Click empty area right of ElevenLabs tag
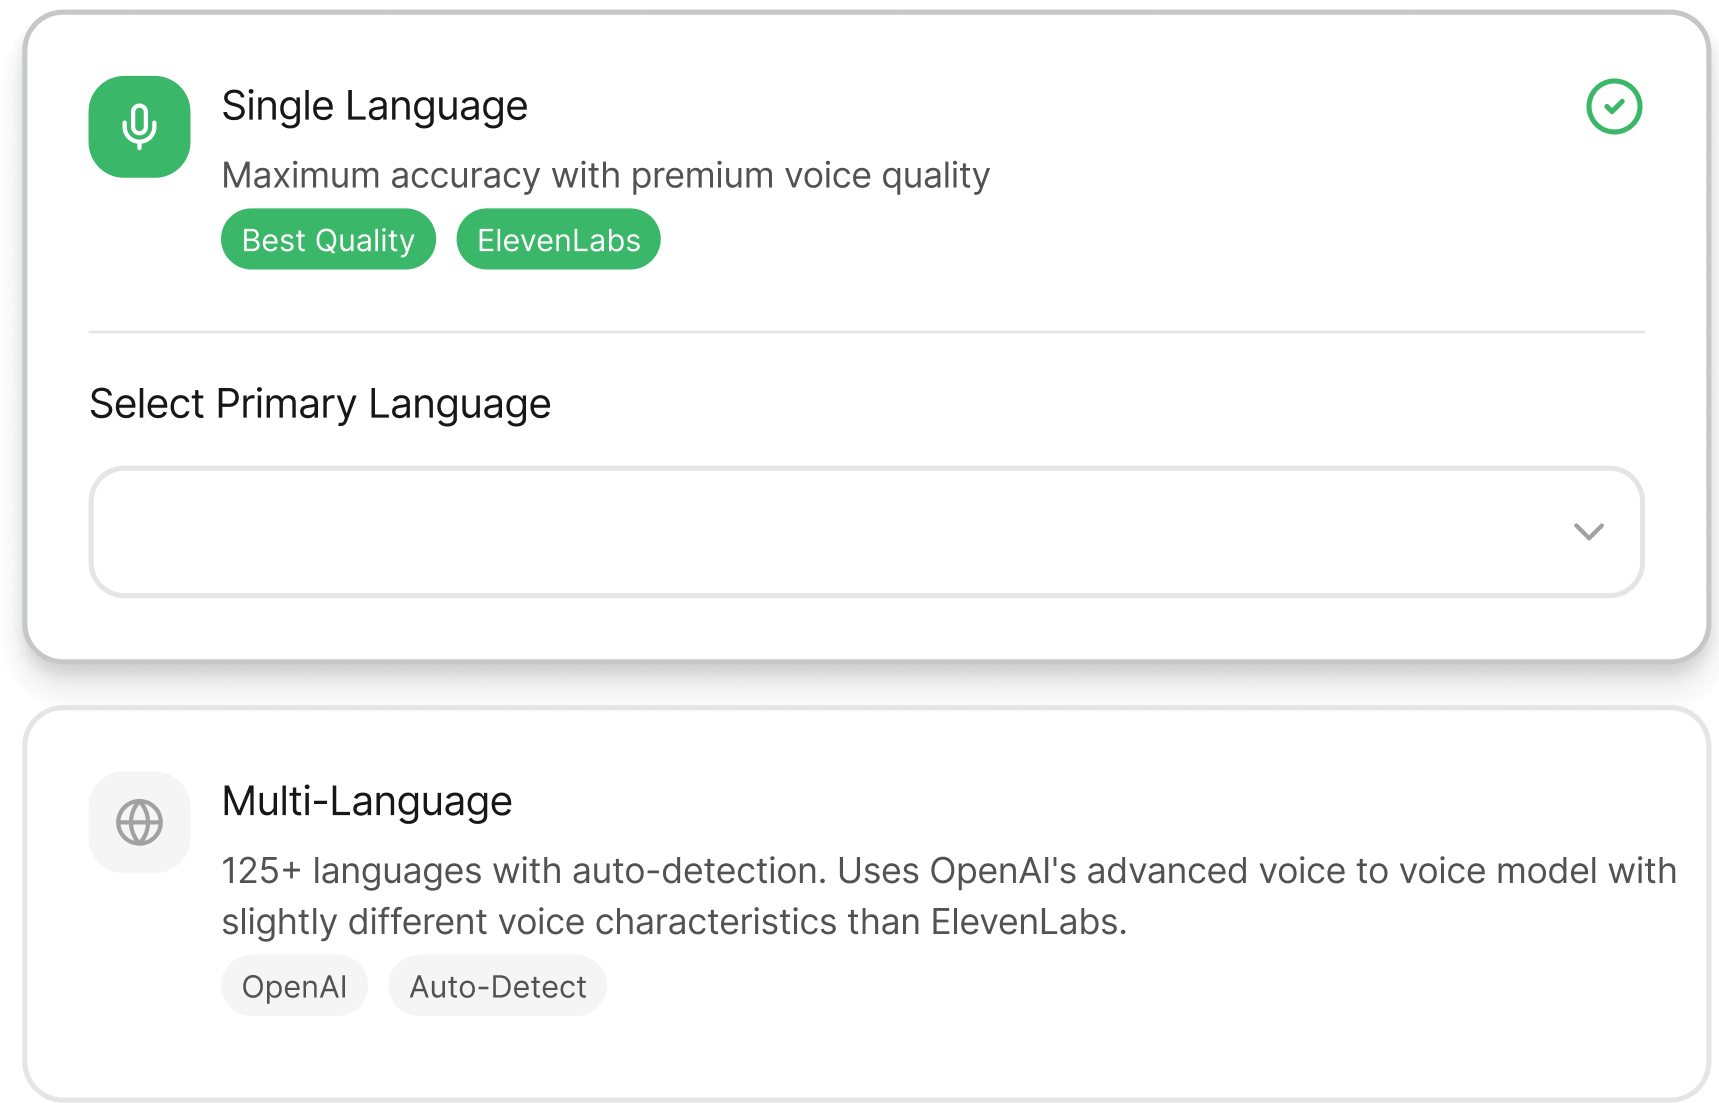This screenshot has height=1103, width=1719. coord(1000,240)
